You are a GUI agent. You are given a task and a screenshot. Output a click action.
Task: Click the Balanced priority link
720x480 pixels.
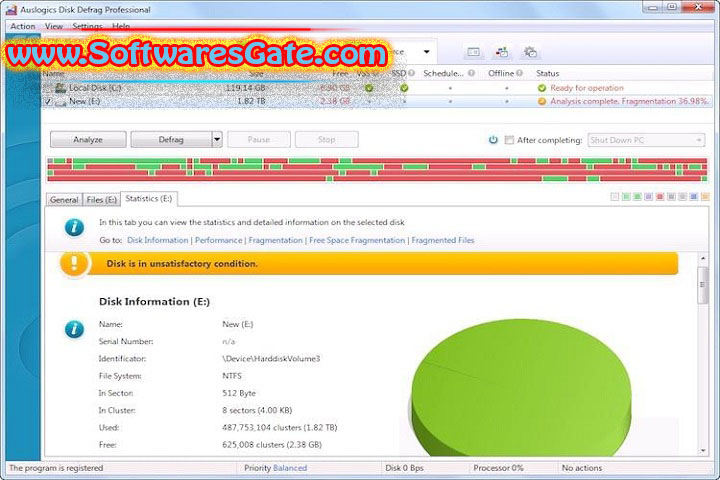tap(290, 468)
